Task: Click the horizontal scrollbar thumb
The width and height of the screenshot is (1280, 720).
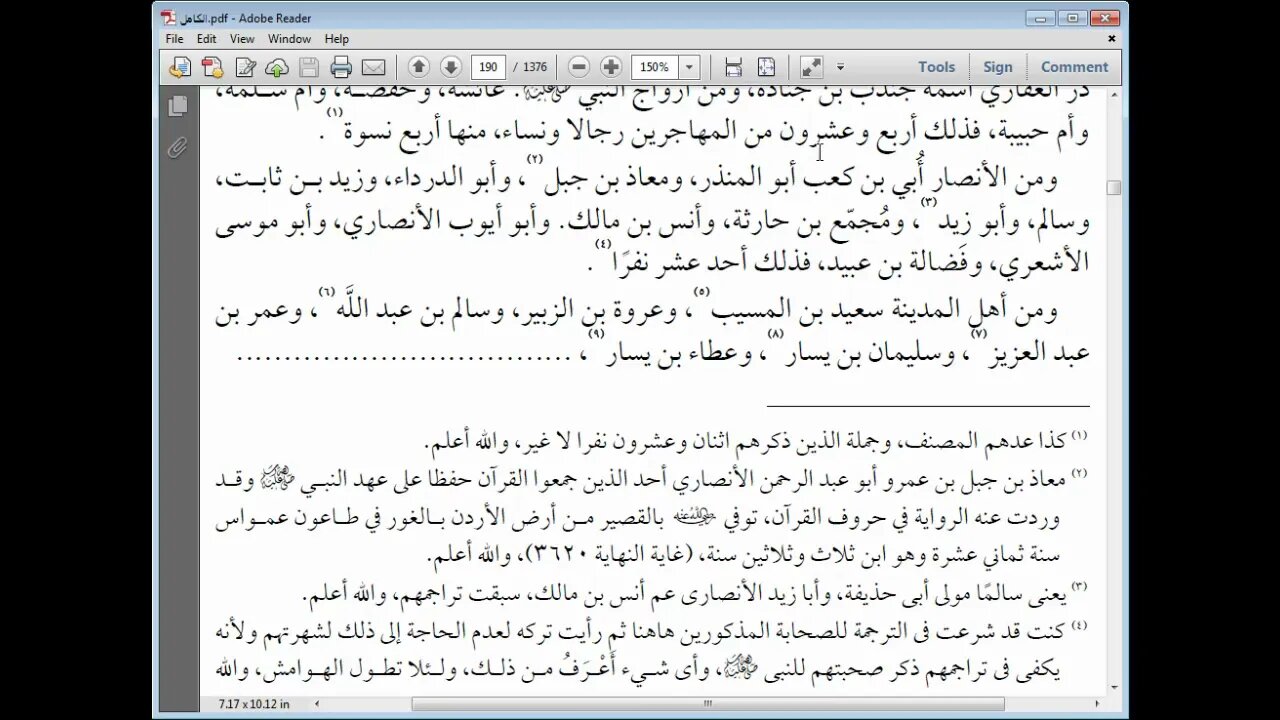Action: [x=706, y=704]
